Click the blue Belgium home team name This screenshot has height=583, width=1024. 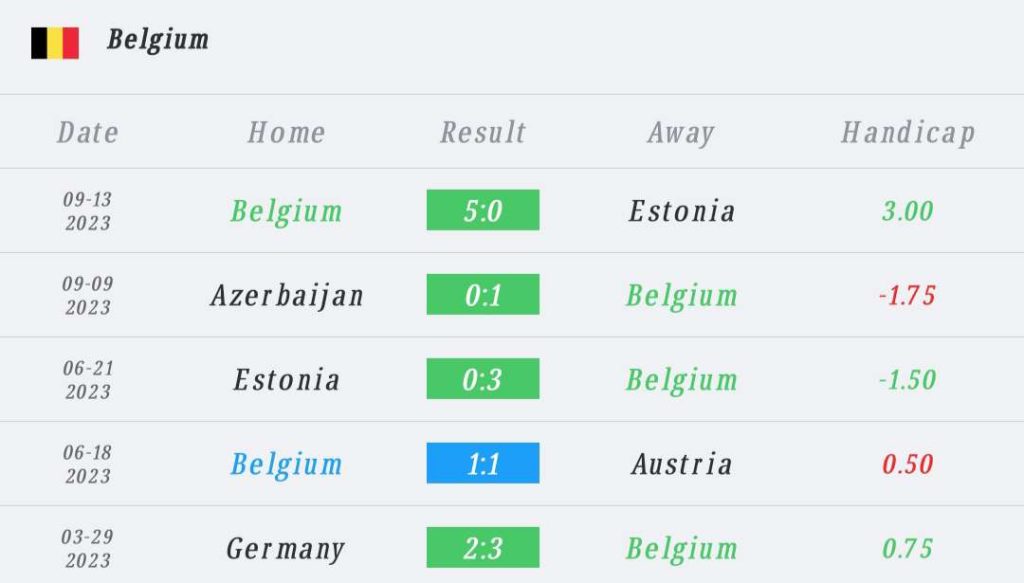point(286,465)
